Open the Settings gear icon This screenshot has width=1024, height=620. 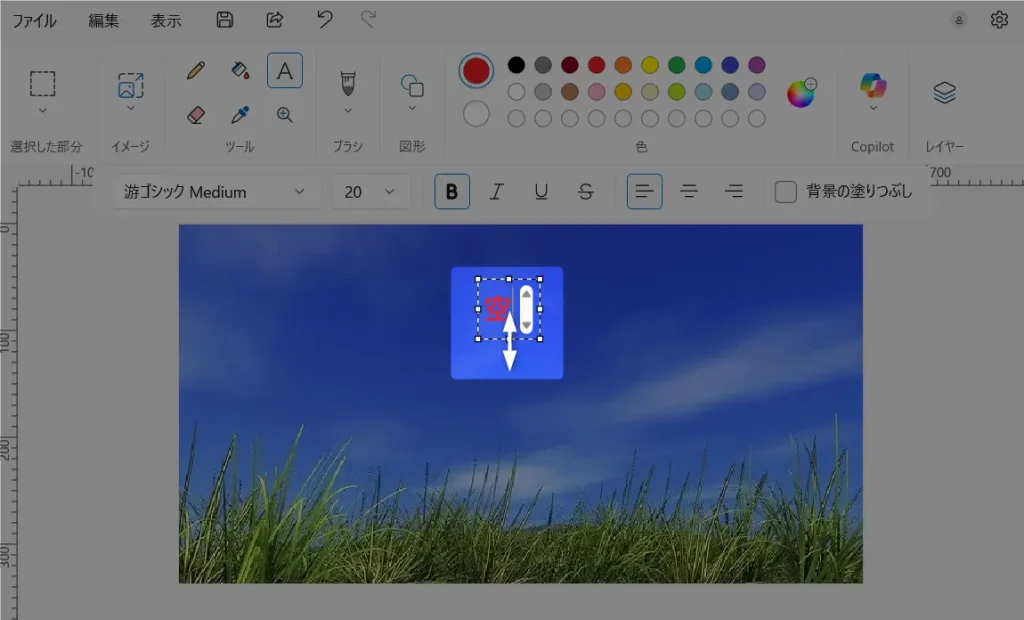[x=999, y=20]
